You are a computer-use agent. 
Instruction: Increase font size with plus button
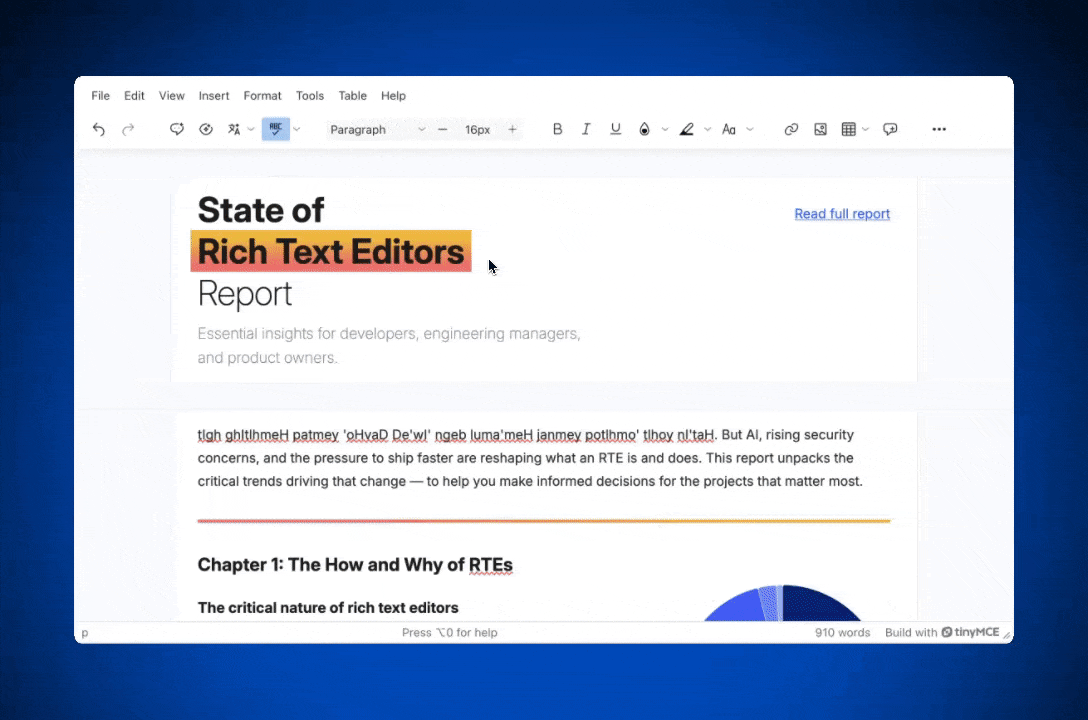(x=512, y=130)
